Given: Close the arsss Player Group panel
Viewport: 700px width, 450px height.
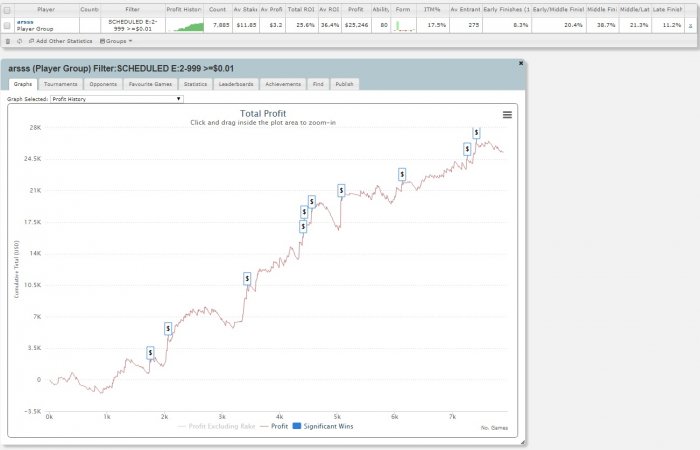Looking at the screenshot, I should [521, 63].
